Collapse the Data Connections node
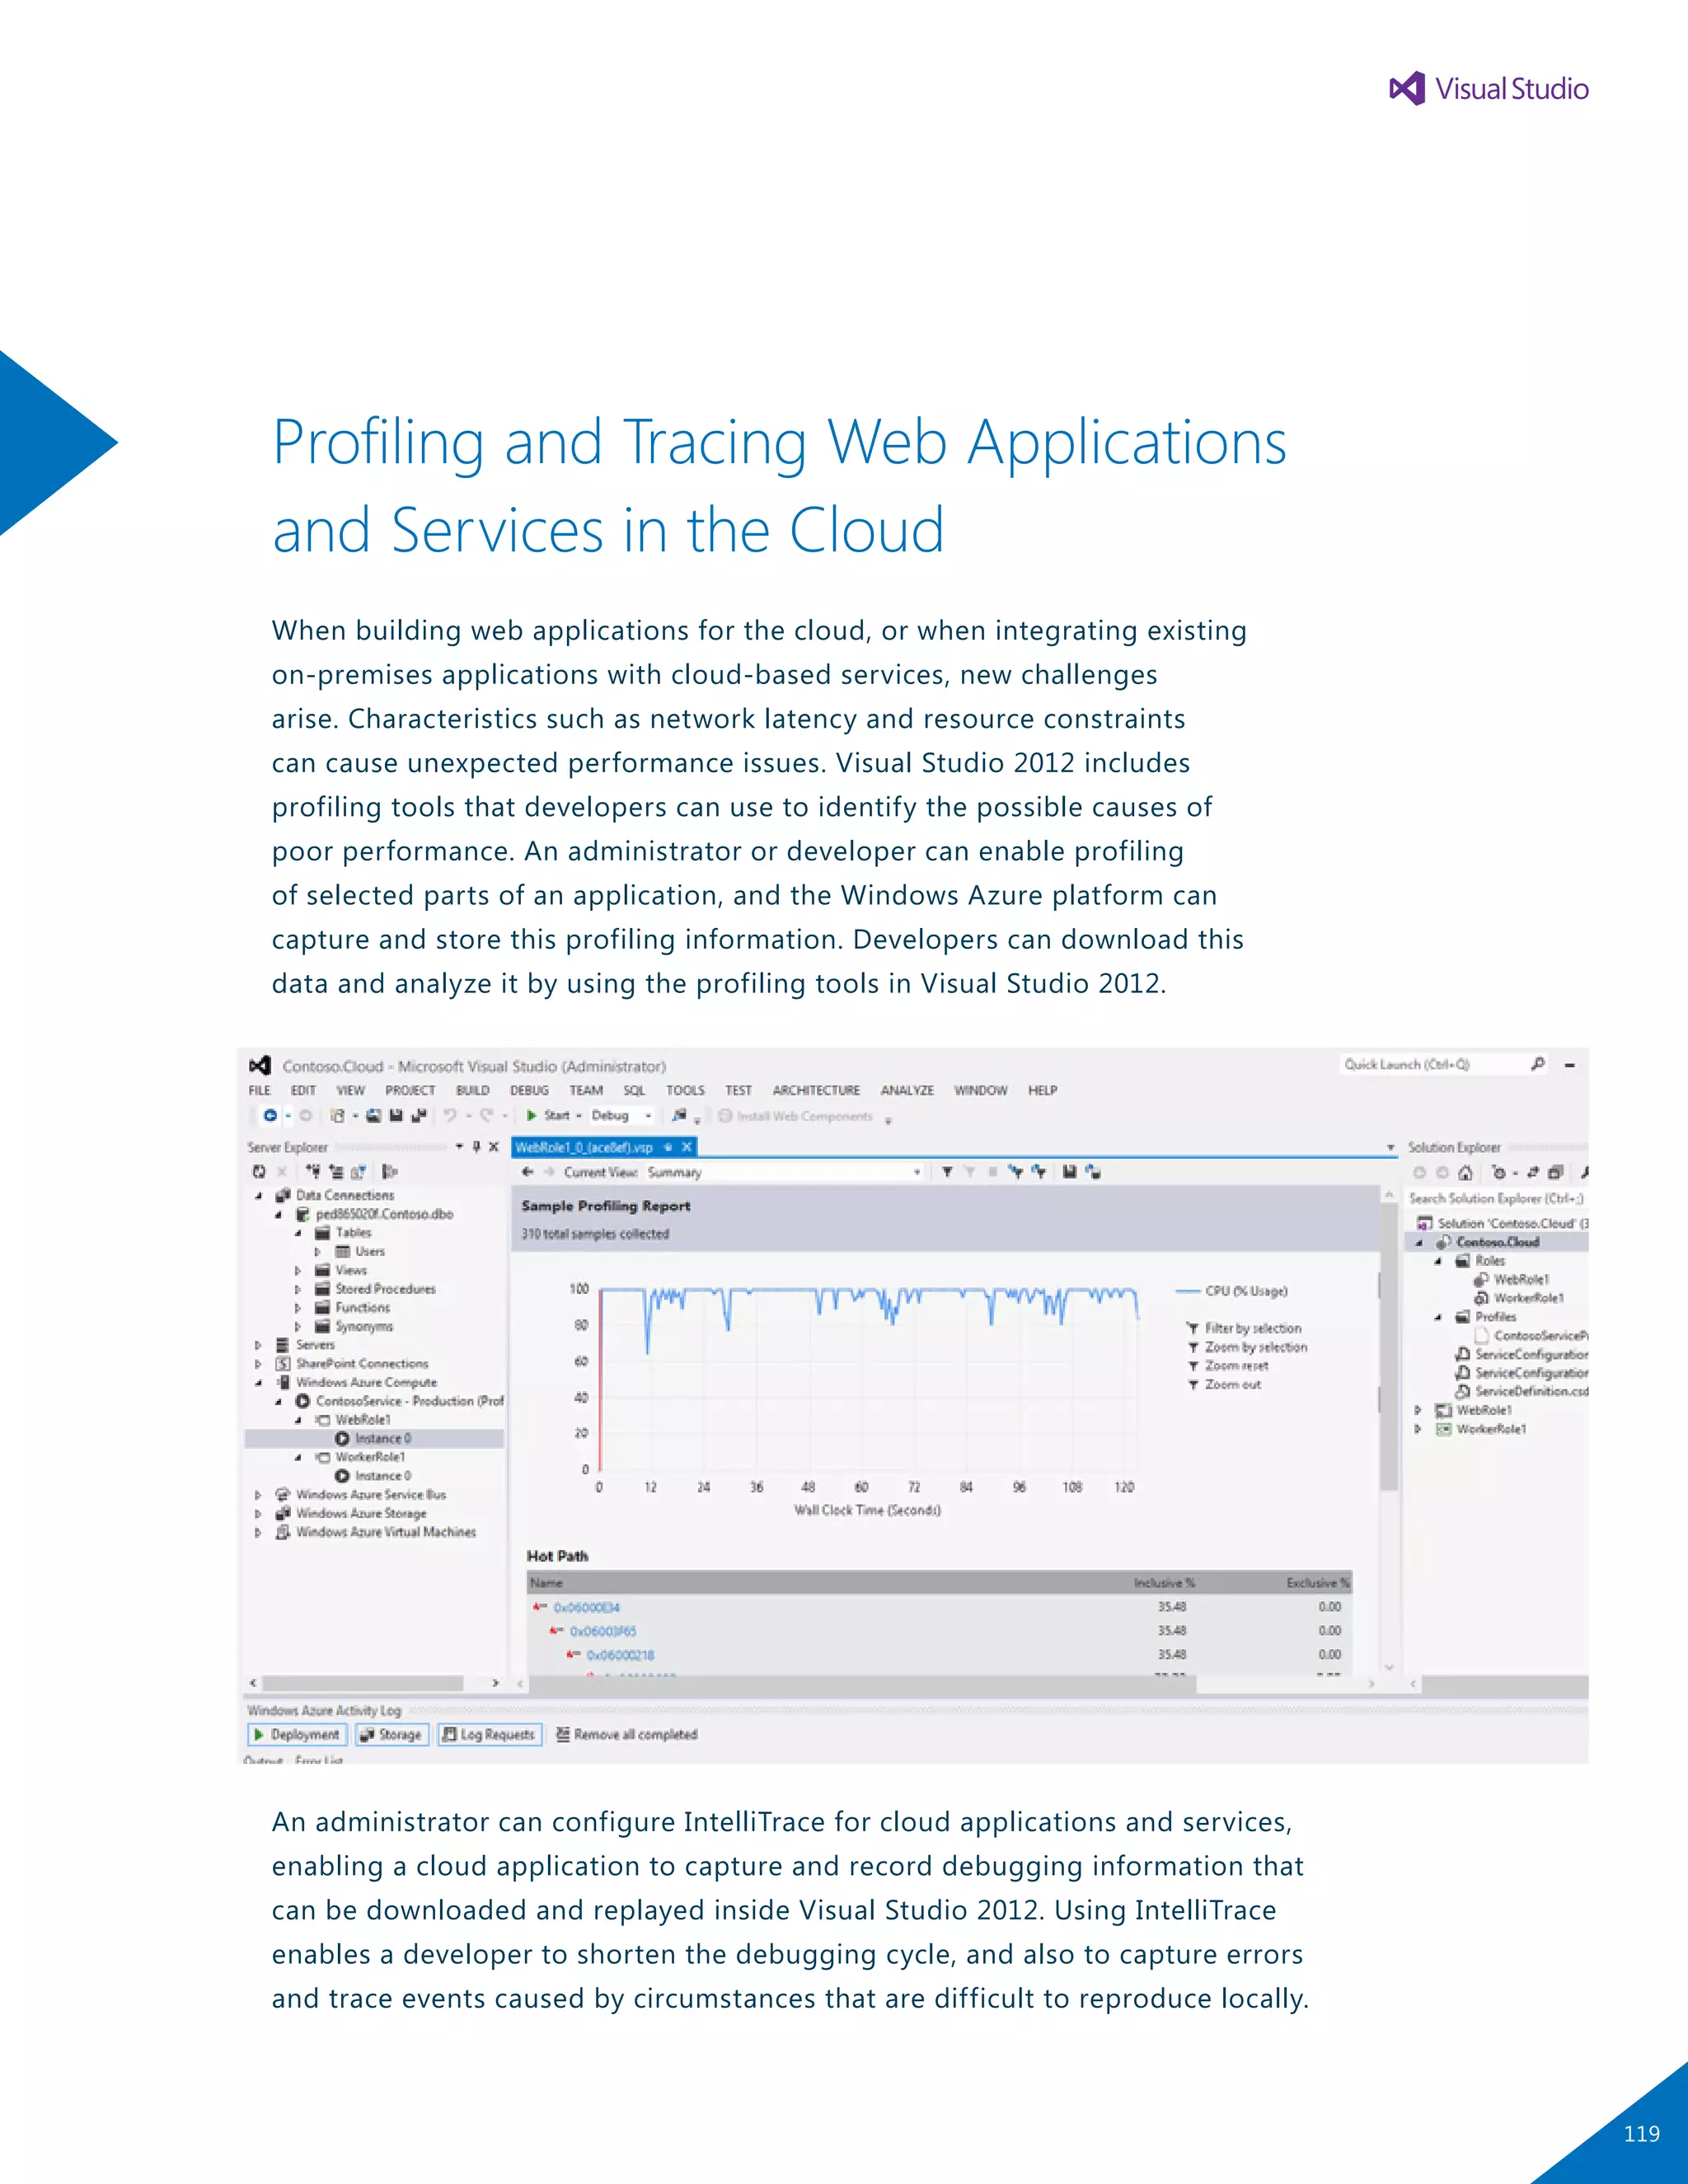The image size is (1688, 2184). click(x=259, y=1196)
